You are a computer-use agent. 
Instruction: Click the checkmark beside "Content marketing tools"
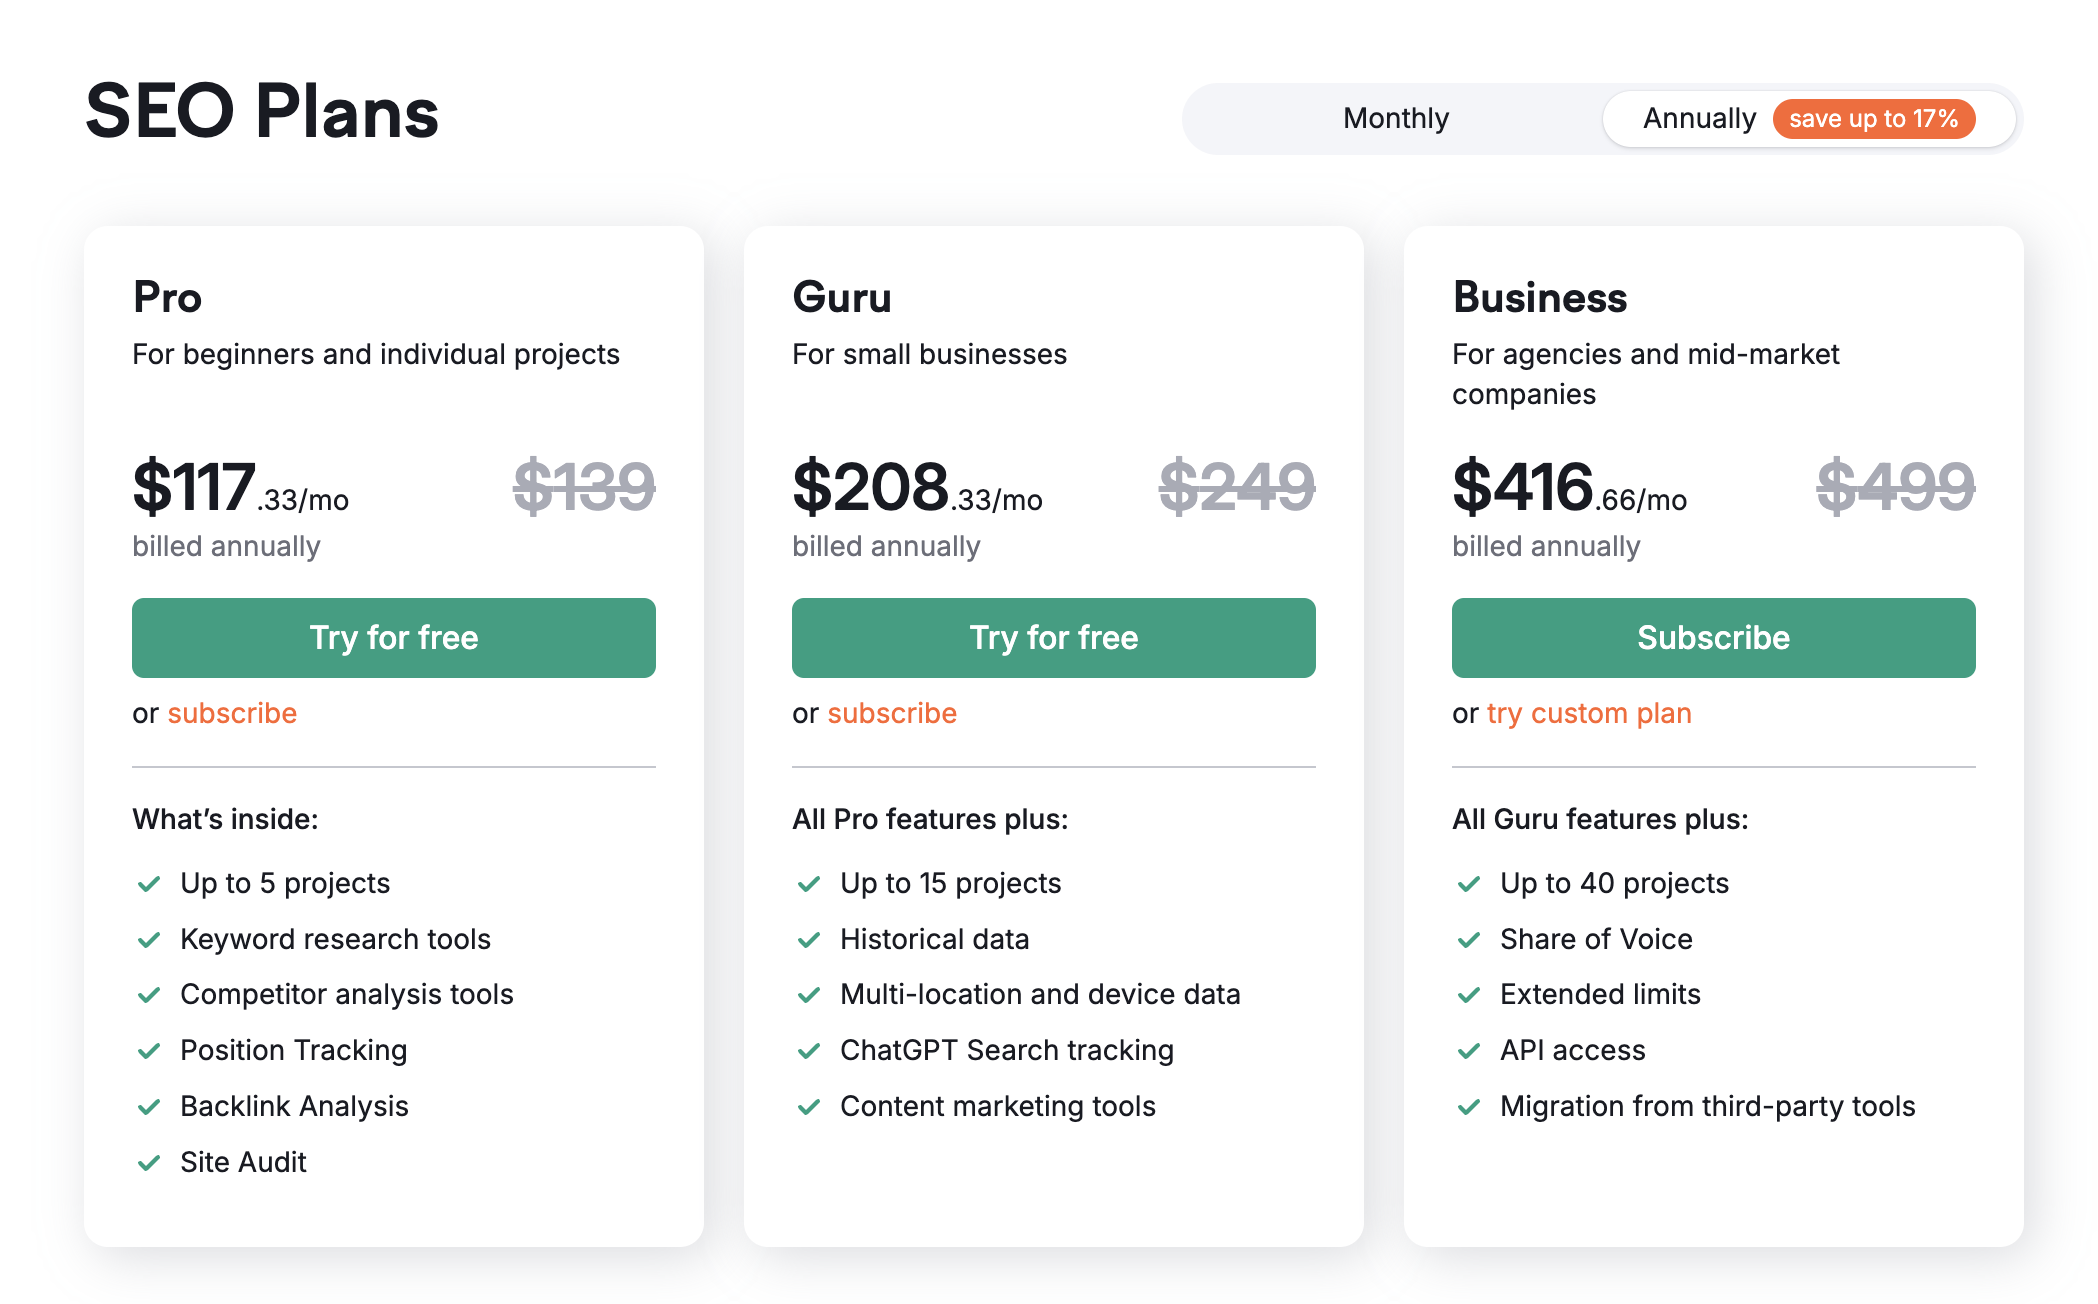coord(811,1107)
